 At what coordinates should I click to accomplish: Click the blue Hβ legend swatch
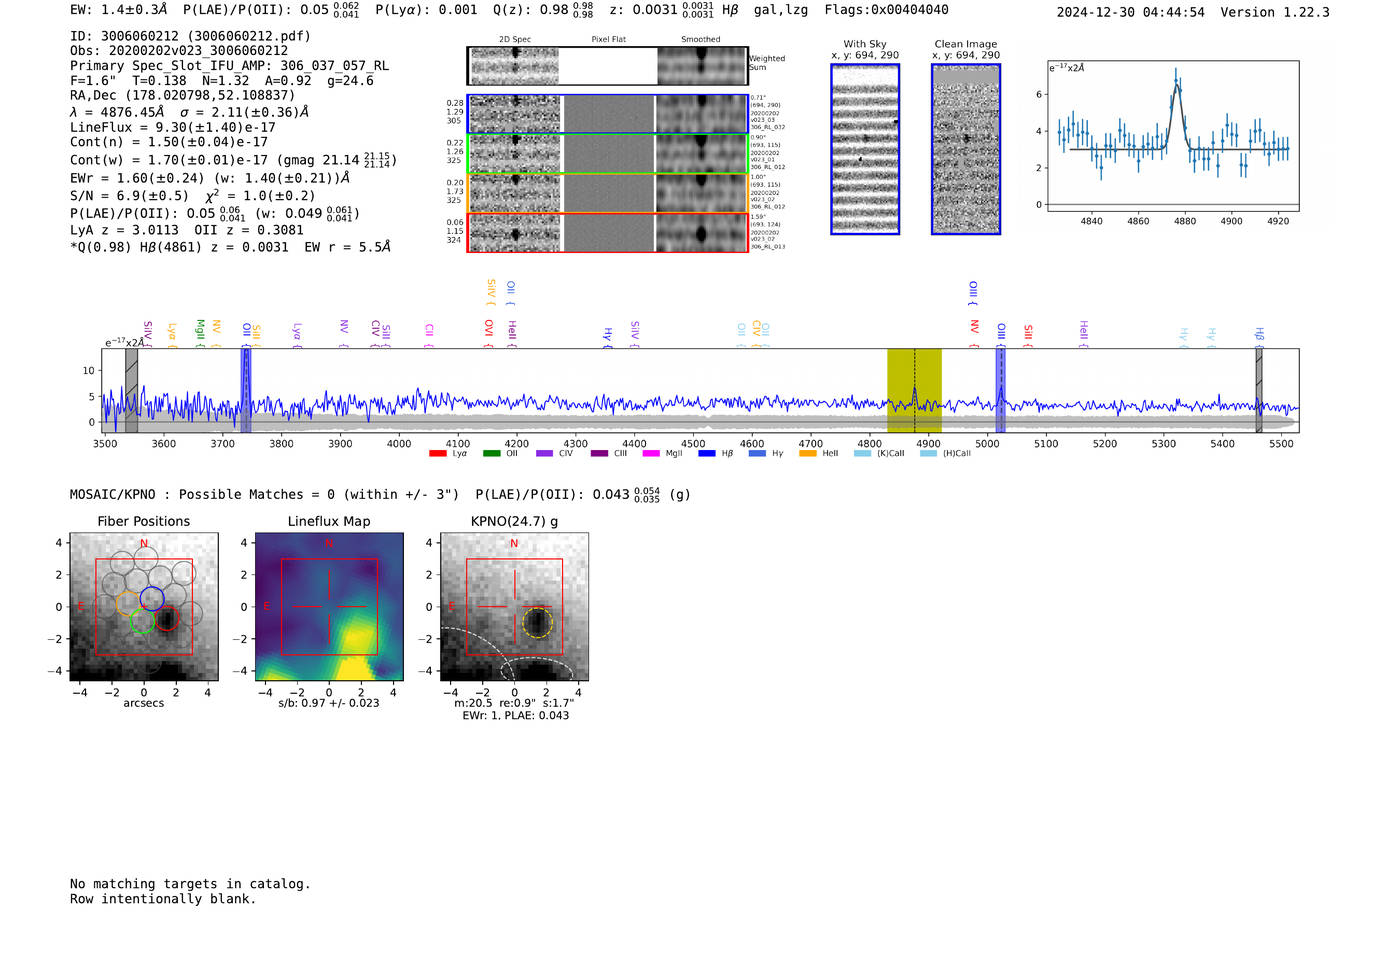tap(707, 454)
